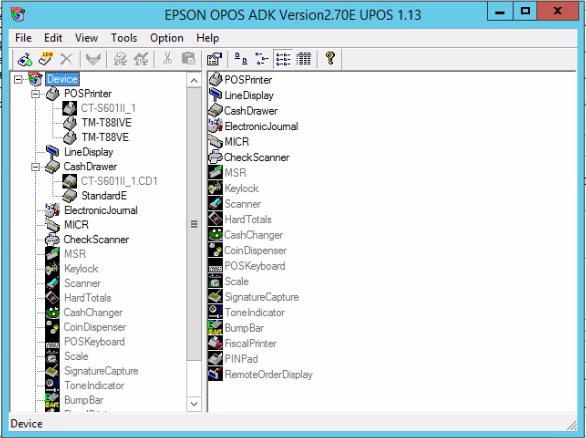Click the tree panel scrollbar thumb
The height and width of the screenshot is (438, 586).
click(x=194, y=224)
